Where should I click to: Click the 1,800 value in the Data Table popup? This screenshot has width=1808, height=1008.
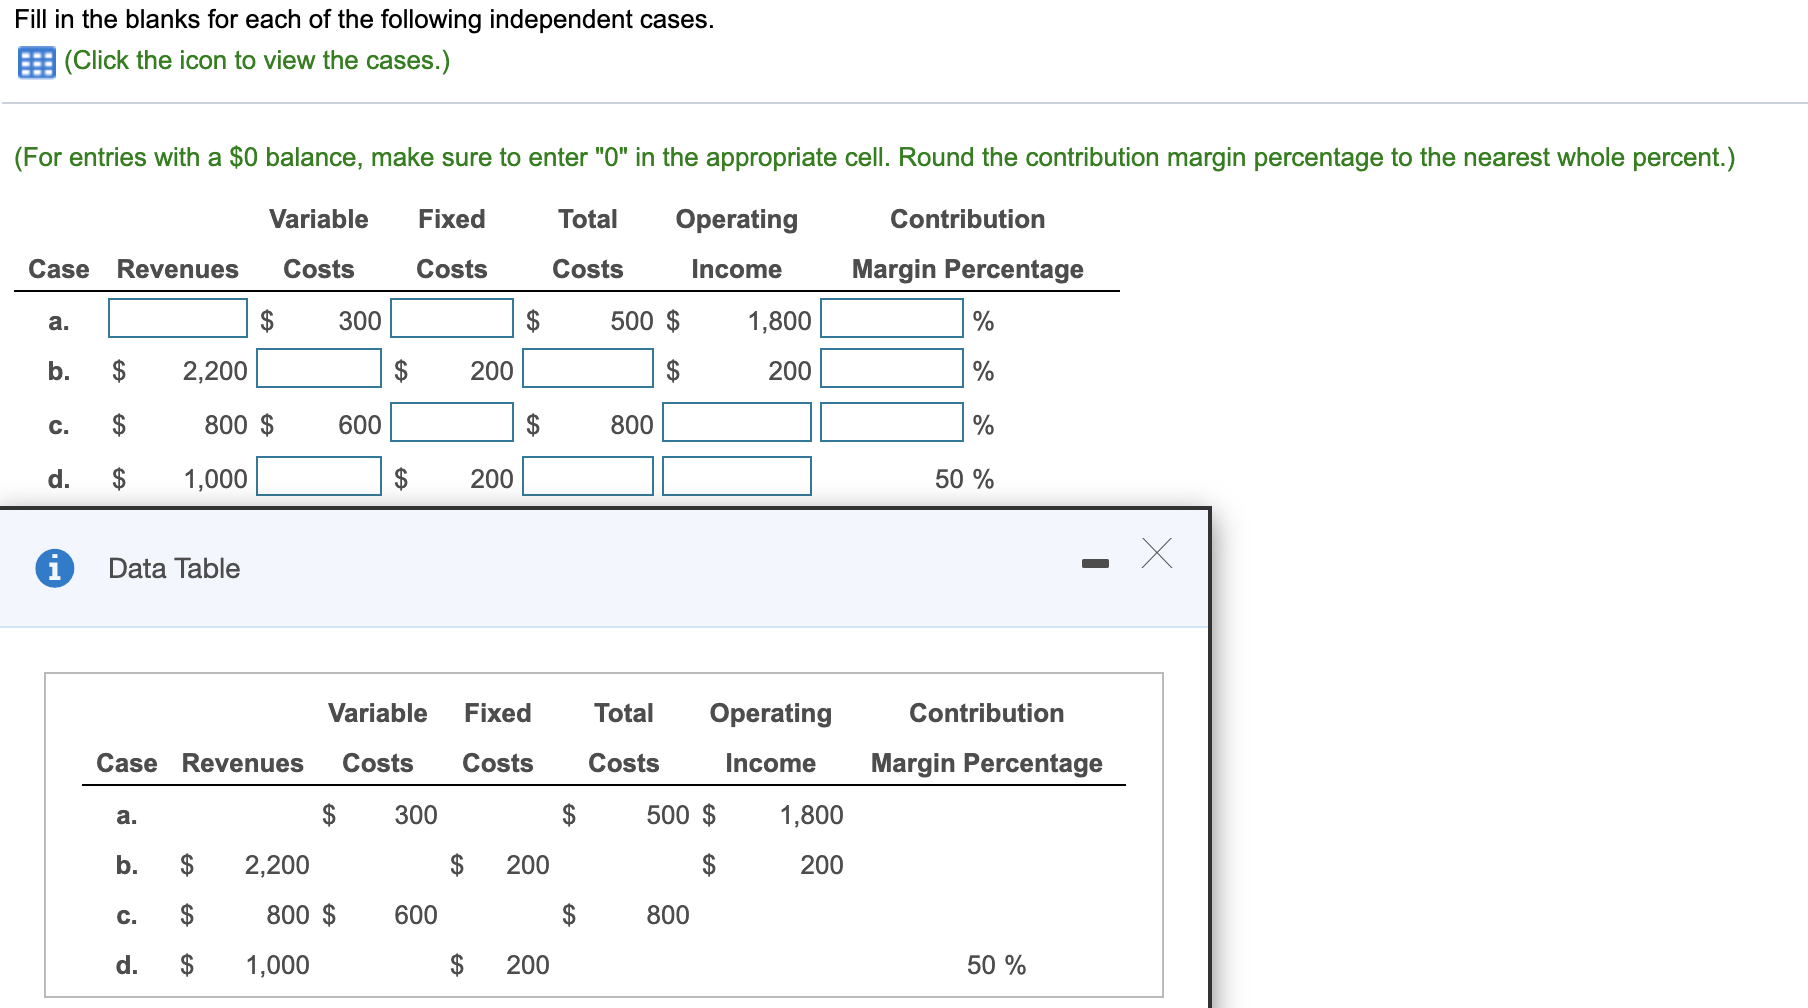point(812,815)
